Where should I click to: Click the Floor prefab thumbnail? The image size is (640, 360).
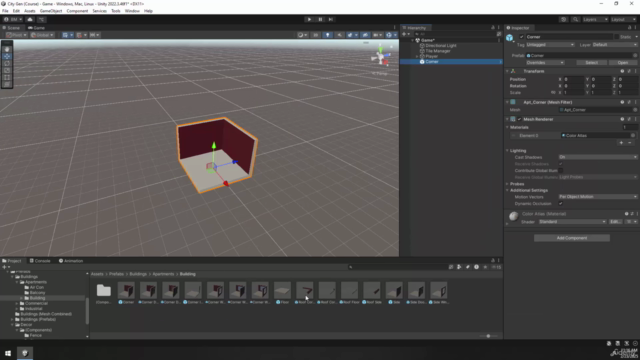click(x=282, y=290)
